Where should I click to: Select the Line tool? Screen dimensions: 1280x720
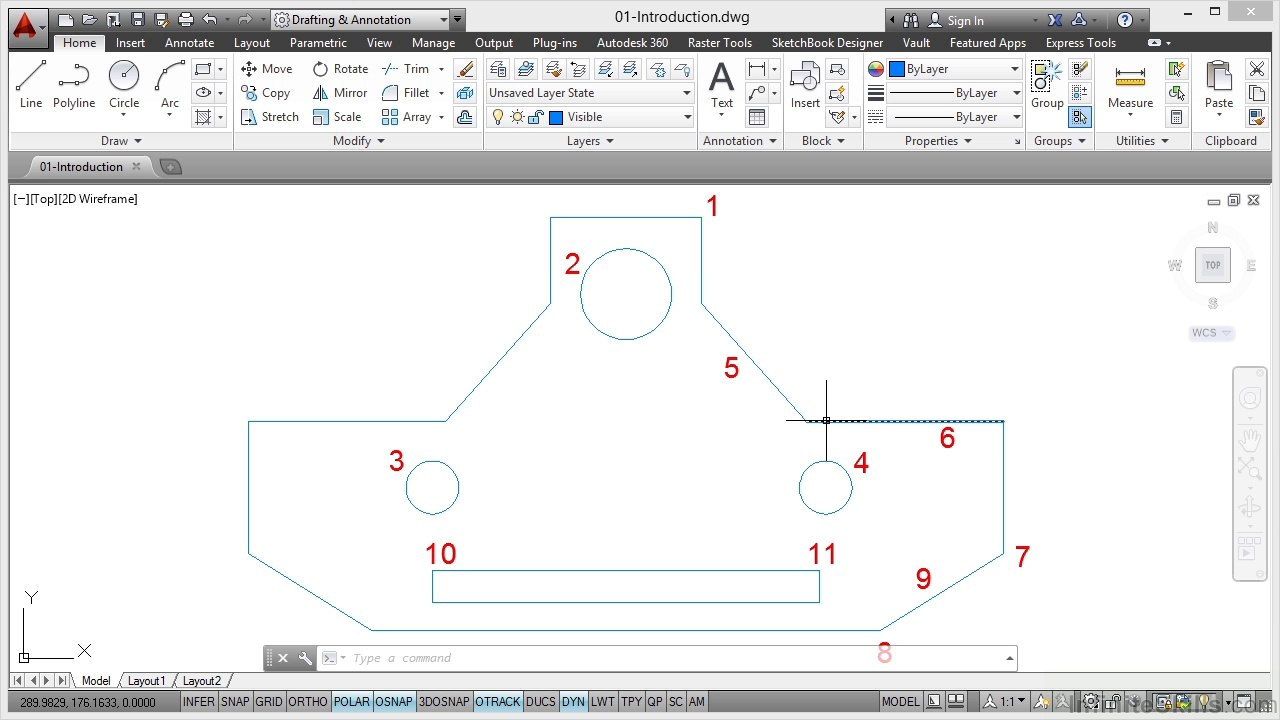coord(31,85)
